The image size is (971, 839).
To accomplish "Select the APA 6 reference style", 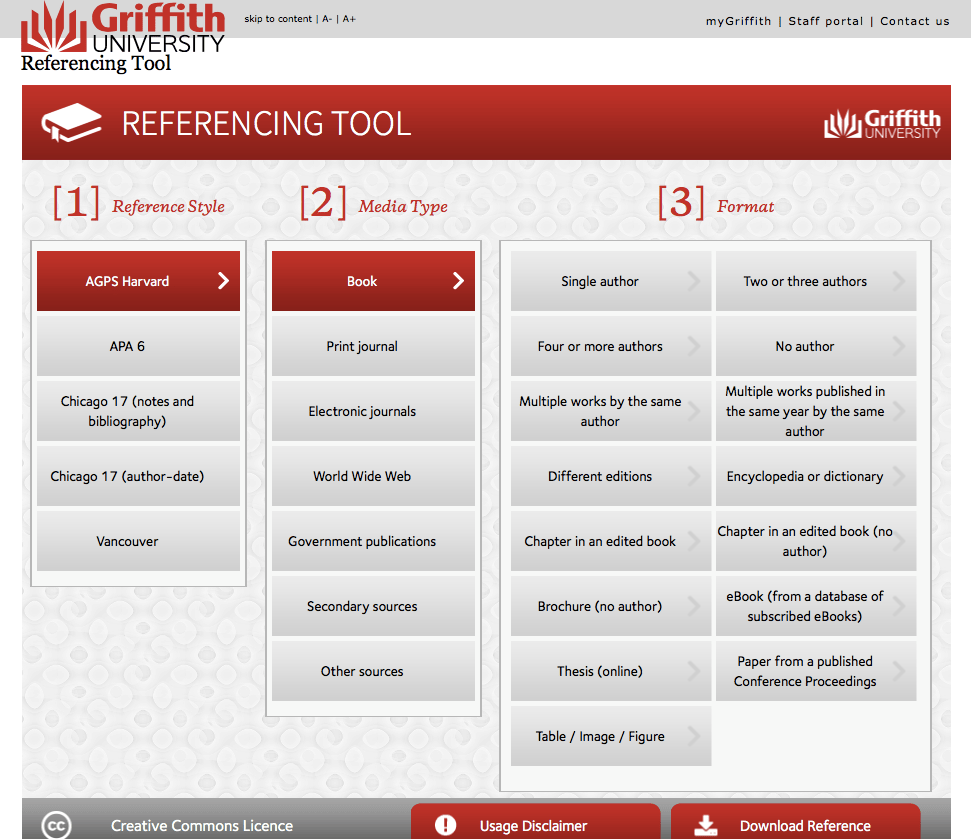I will 138,346.
